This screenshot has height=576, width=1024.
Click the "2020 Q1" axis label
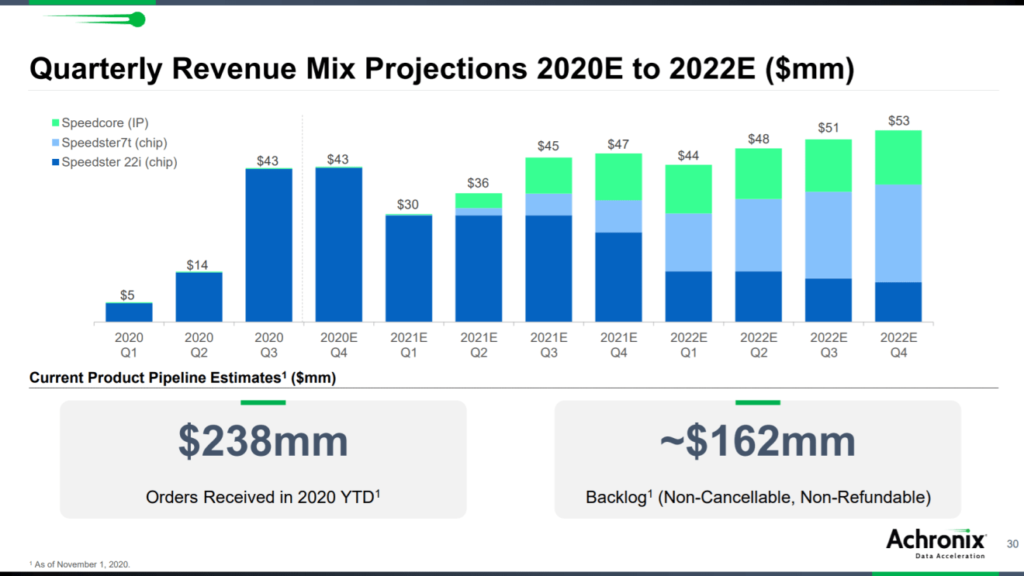click(x=129, y=345)
